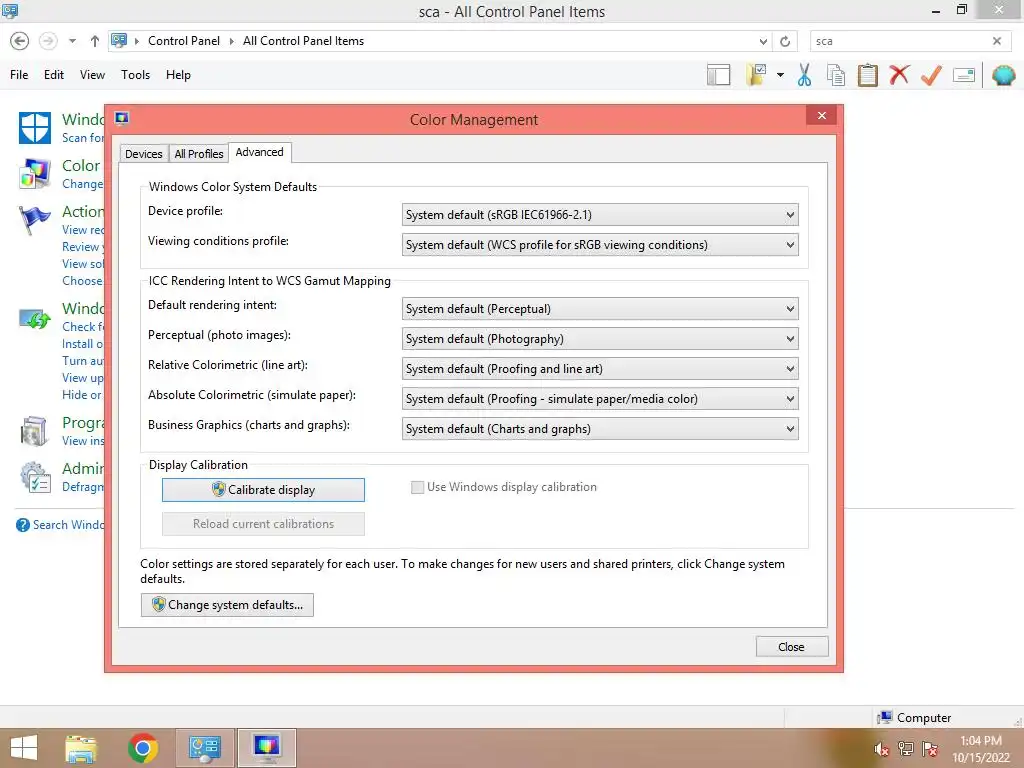The height and width of the screenshot is (768, 1024).
Task: Click the Calibrate display button
Action: (263, 490)
